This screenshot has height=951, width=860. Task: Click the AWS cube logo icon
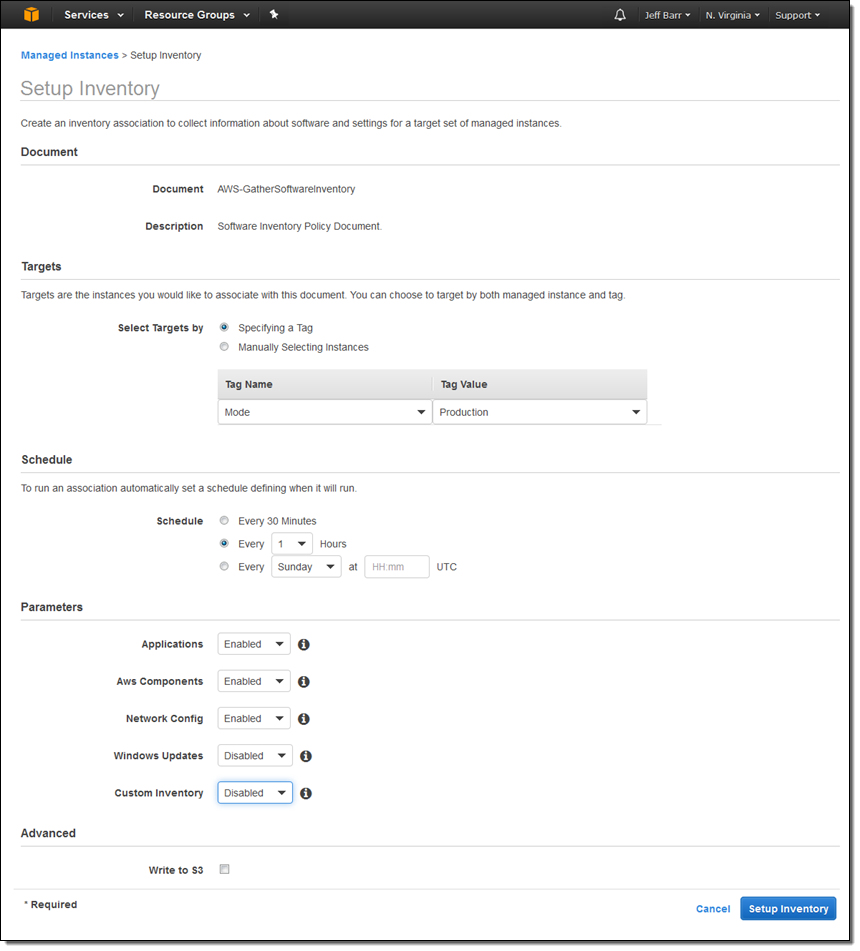pyautogui.click(x=32, y=15)
